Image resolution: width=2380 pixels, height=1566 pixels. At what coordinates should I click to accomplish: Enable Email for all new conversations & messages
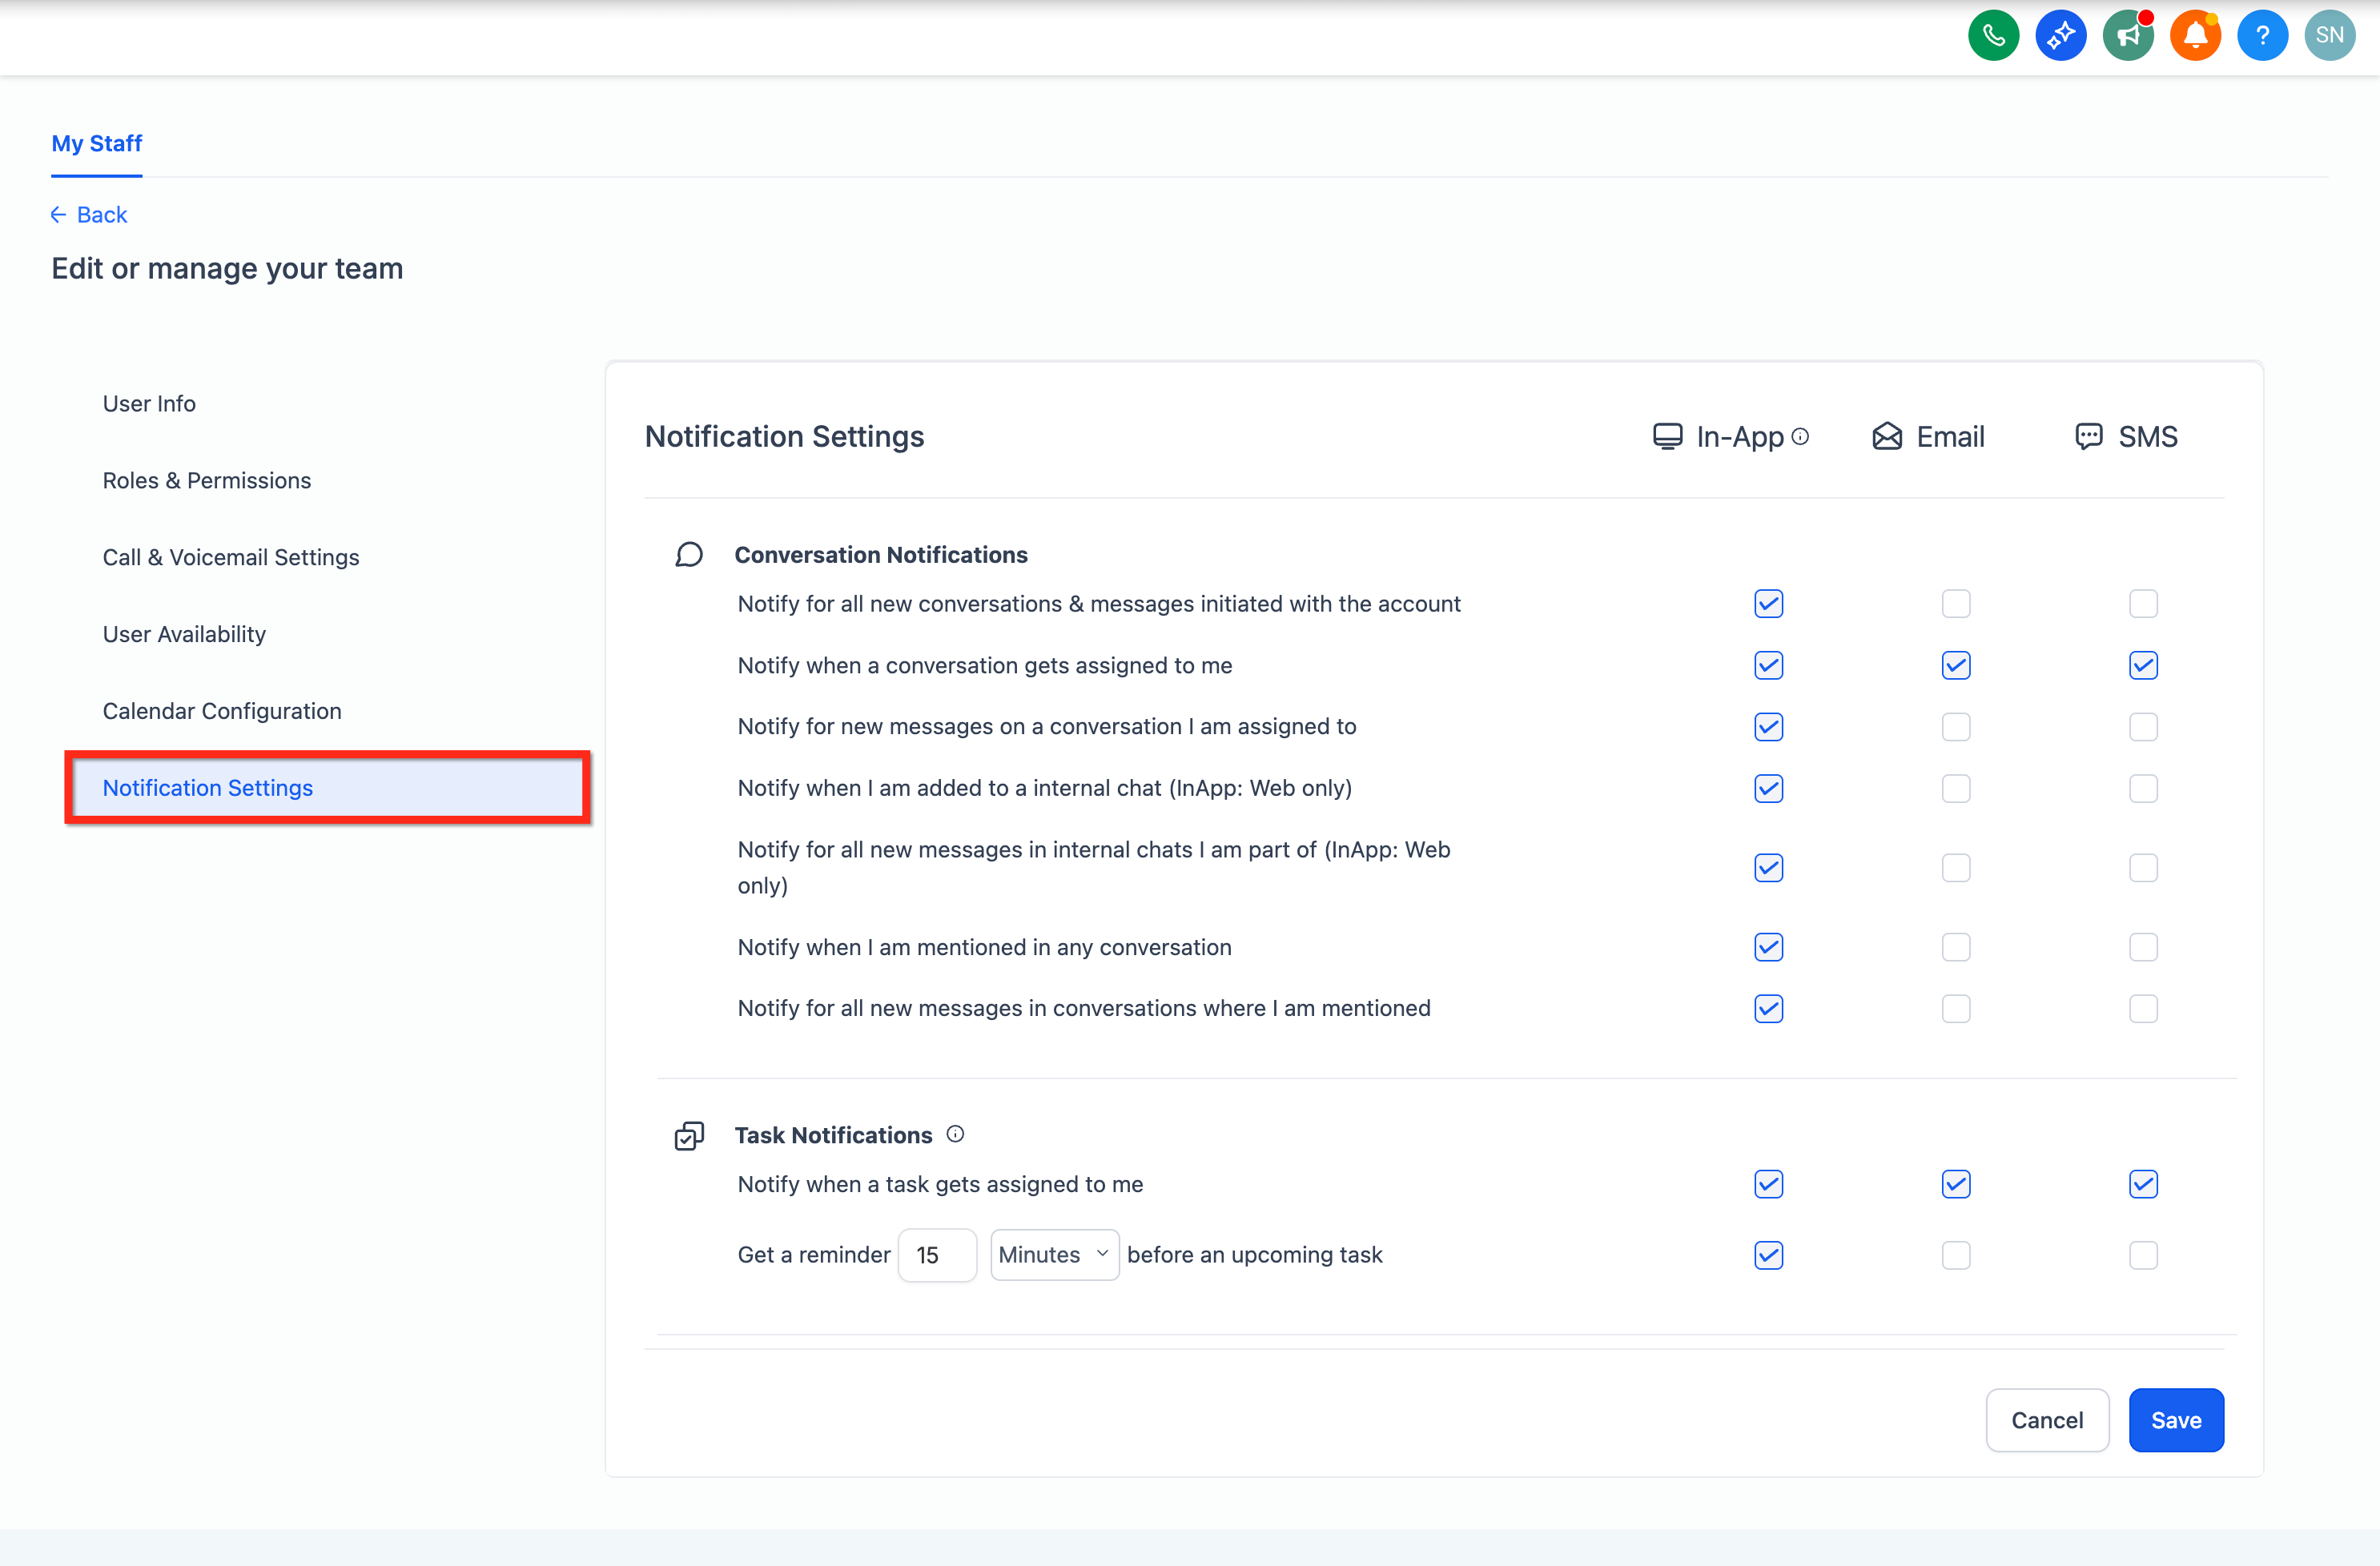point(1955,604)
